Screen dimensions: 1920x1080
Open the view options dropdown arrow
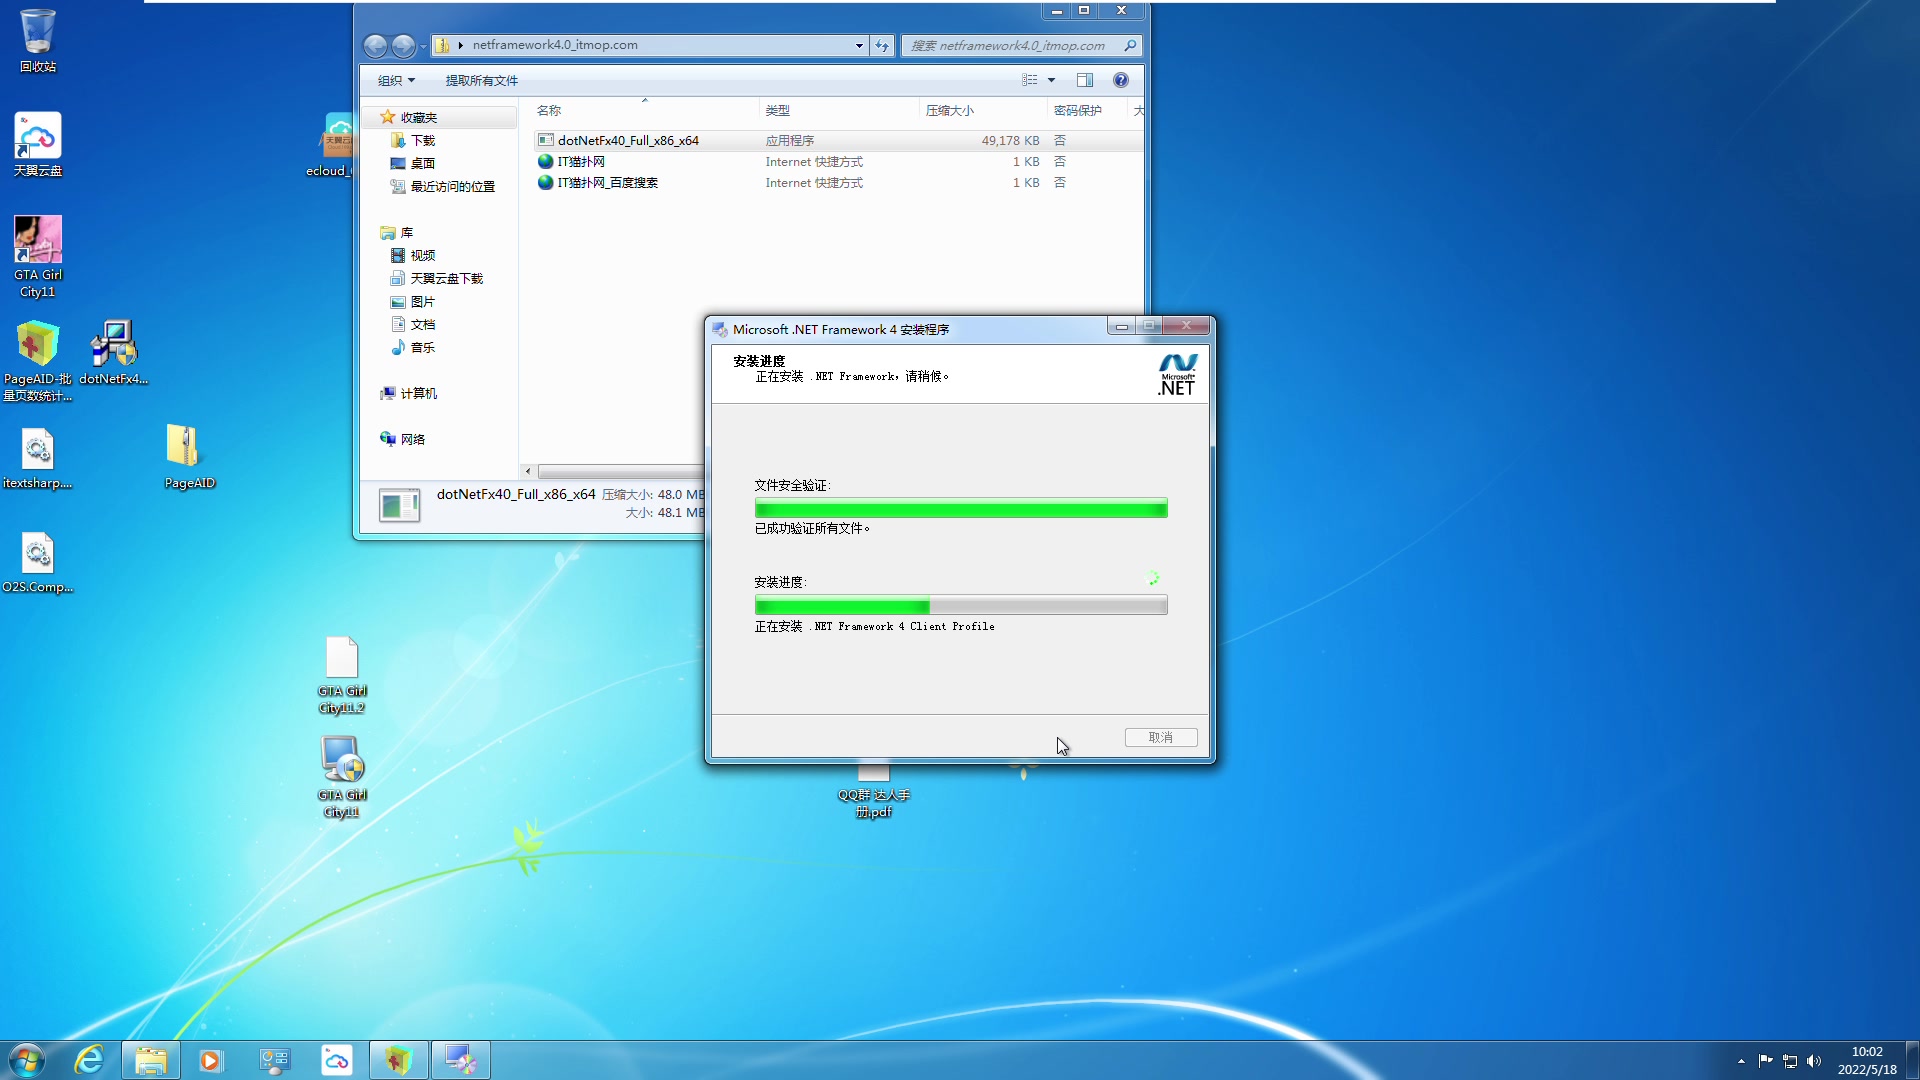(x=1051, y=80)
